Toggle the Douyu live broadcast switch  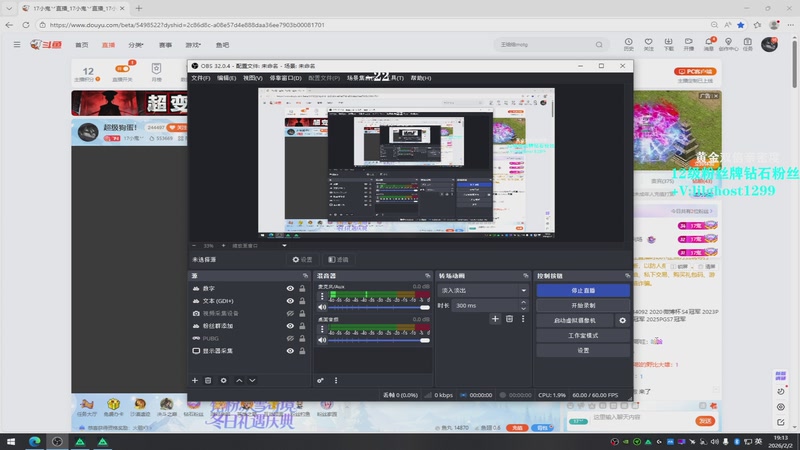(x=122, y=68)
